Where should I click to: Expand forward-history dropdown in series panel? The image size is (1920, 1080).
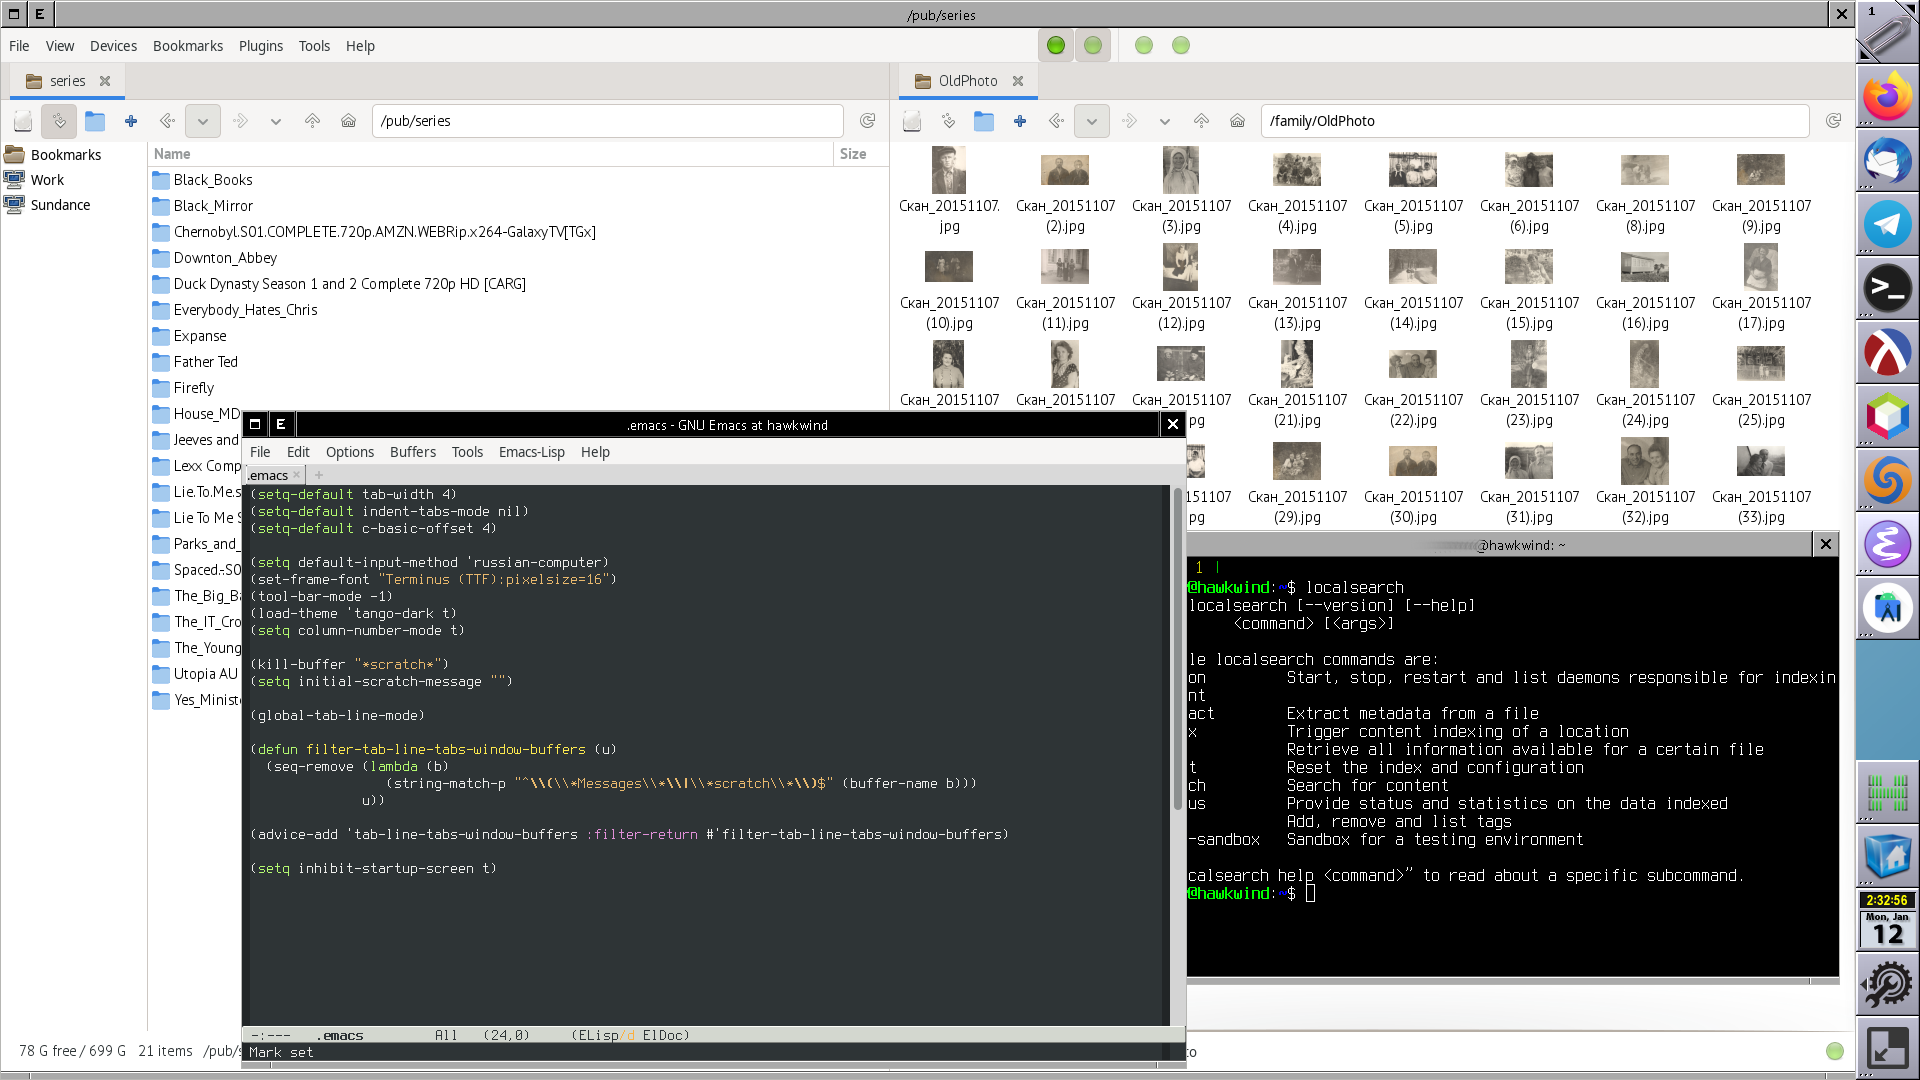pyautogui.click(x=276, y=121)
